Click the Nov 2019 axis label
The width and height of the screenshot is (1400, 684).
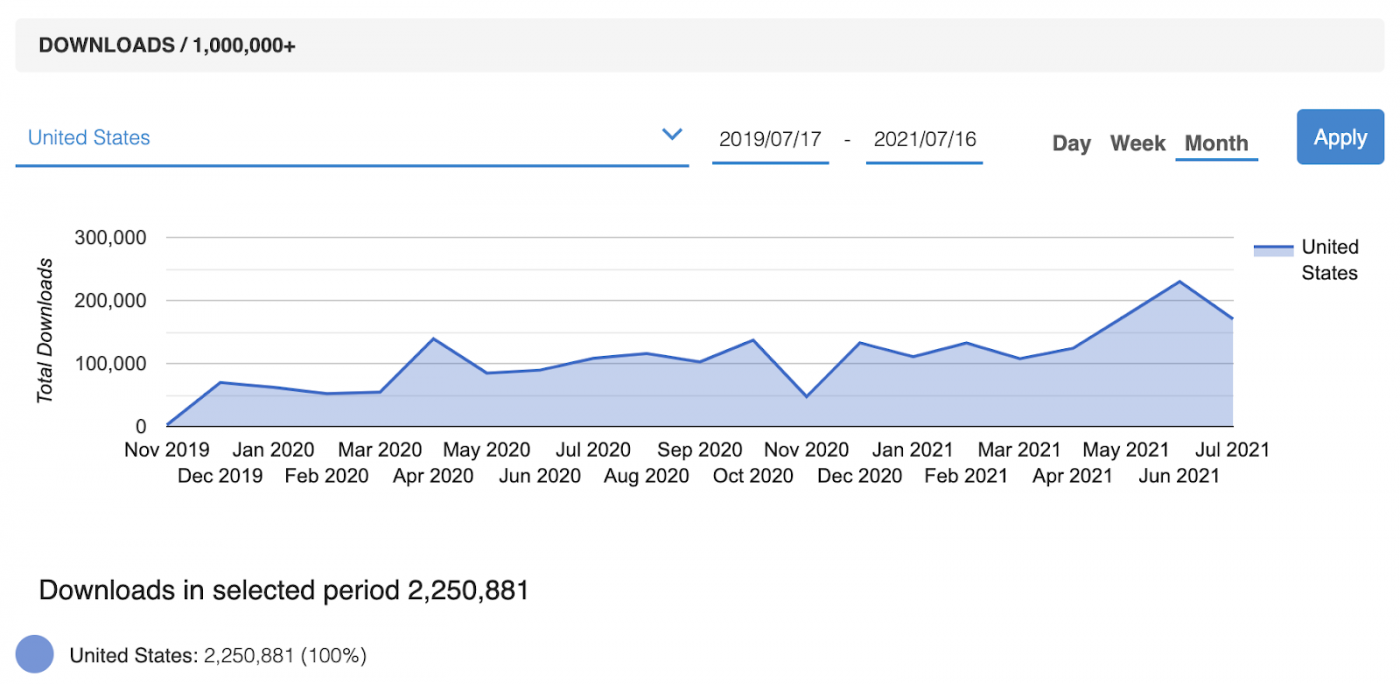tap(167, 450)
